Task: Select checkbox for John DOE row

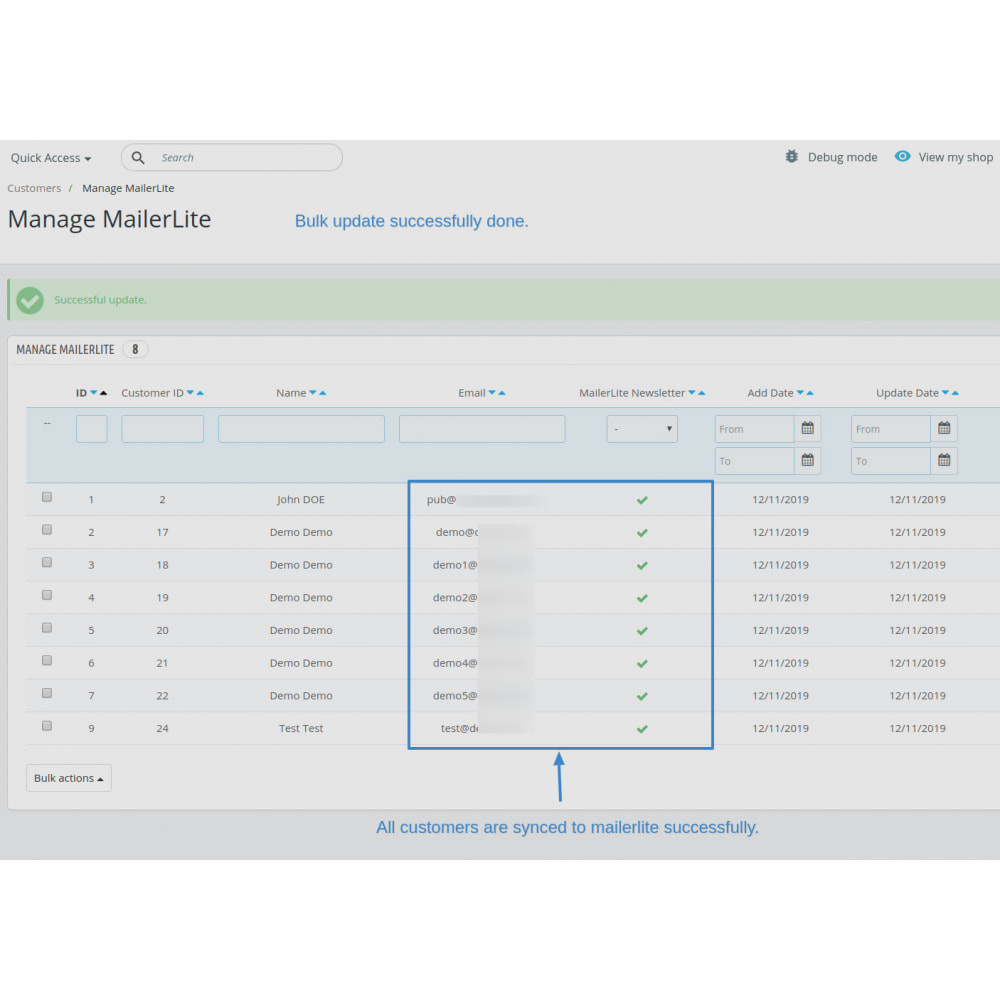Action: (47, 497)
